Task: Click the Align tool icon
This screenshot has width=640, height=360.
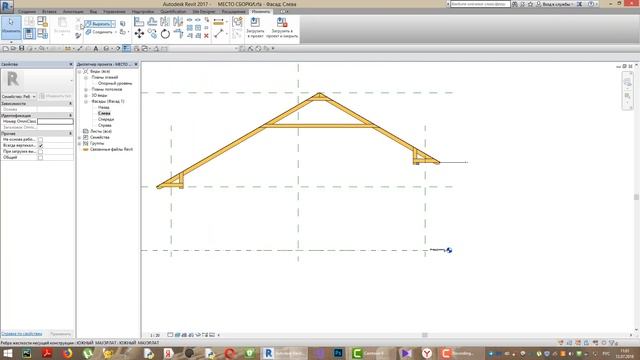Action: [139, 22]
